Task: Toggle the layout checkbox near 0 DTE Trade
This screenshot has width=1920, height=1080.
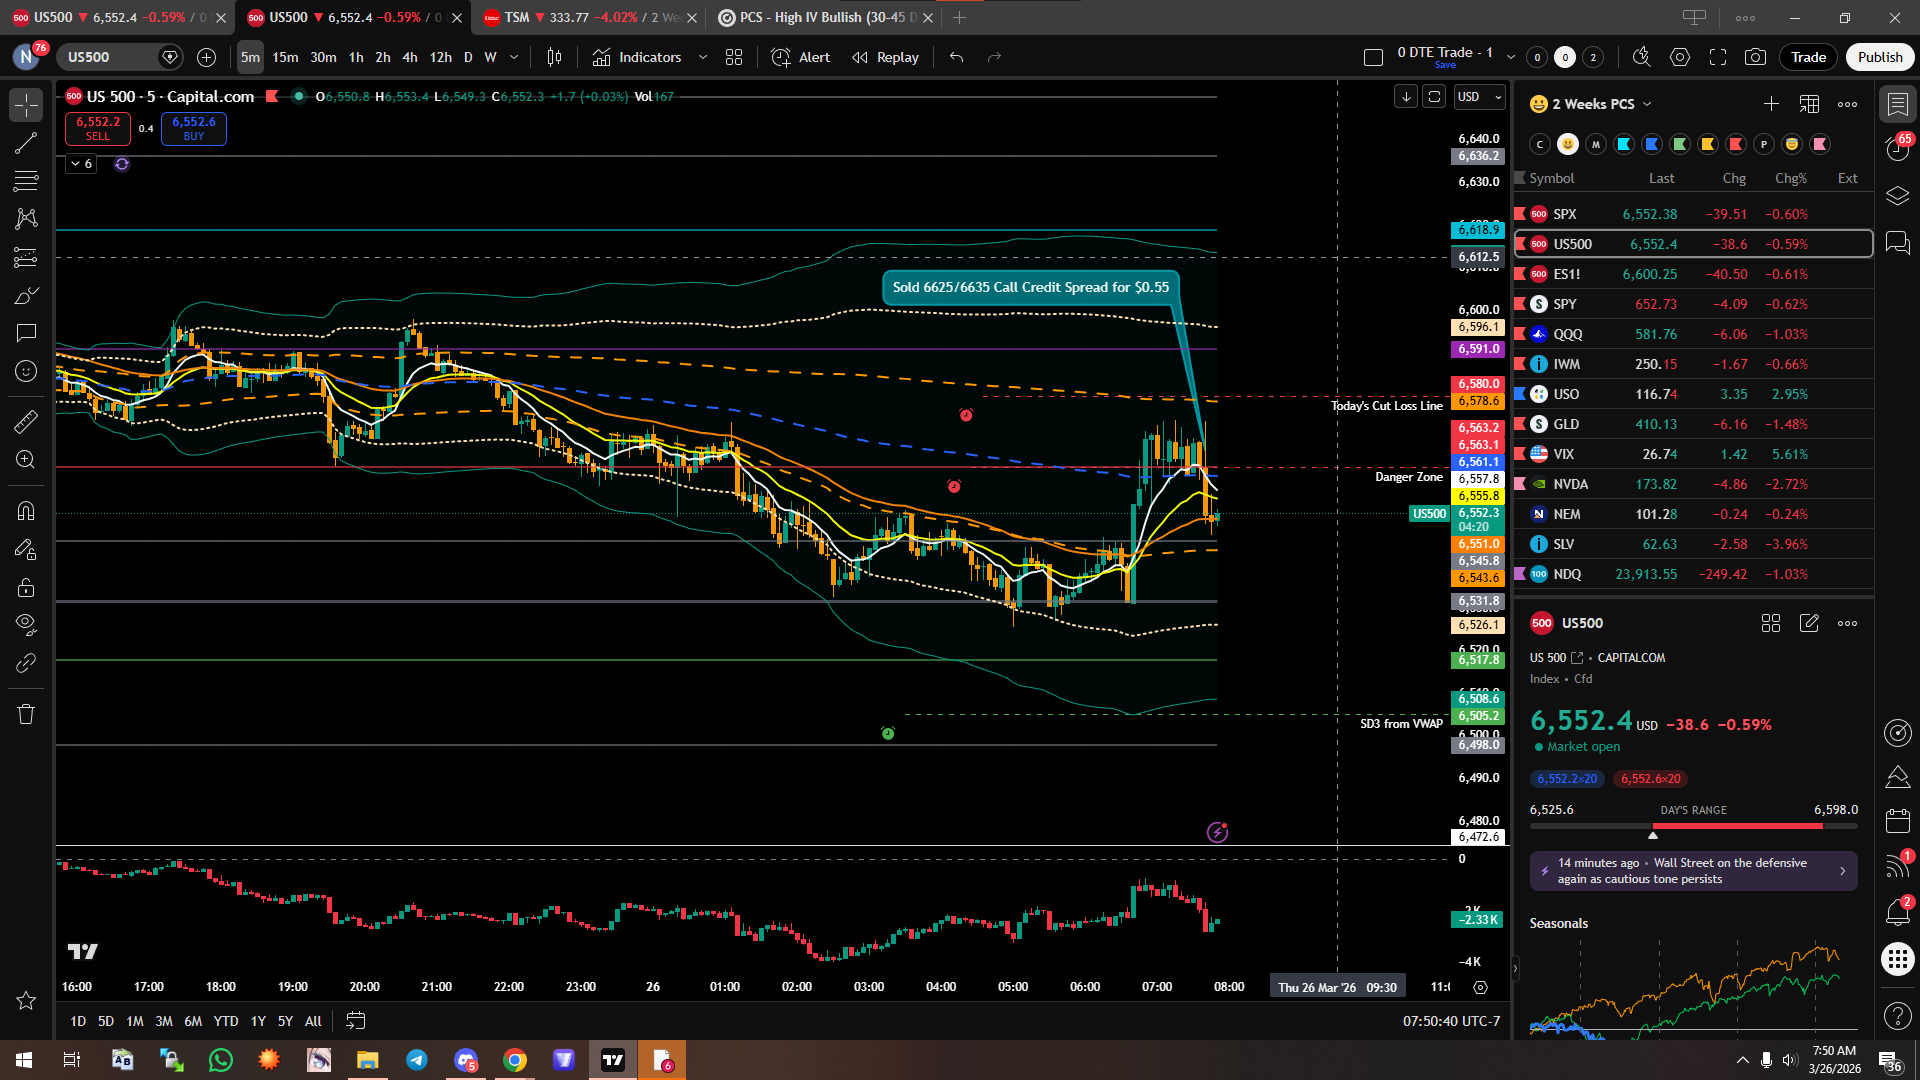Action: click(1373, 57)
